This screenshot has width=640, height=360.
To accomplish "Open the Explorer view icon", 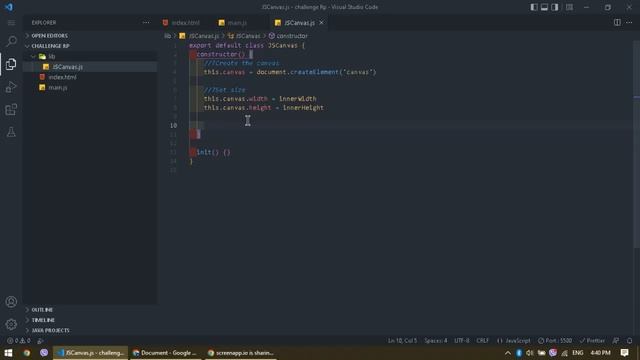I will tap(11, 64).
